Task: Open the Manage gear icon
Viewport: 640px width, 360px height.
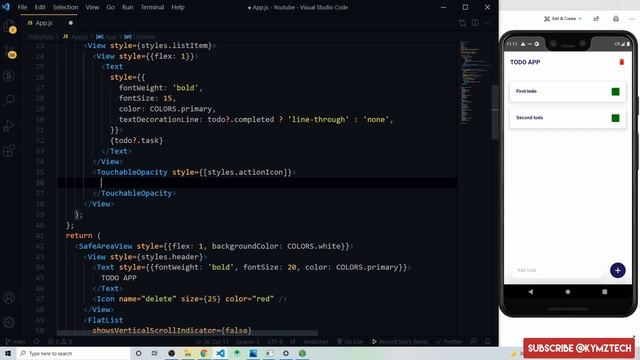Action: point(9,322)
